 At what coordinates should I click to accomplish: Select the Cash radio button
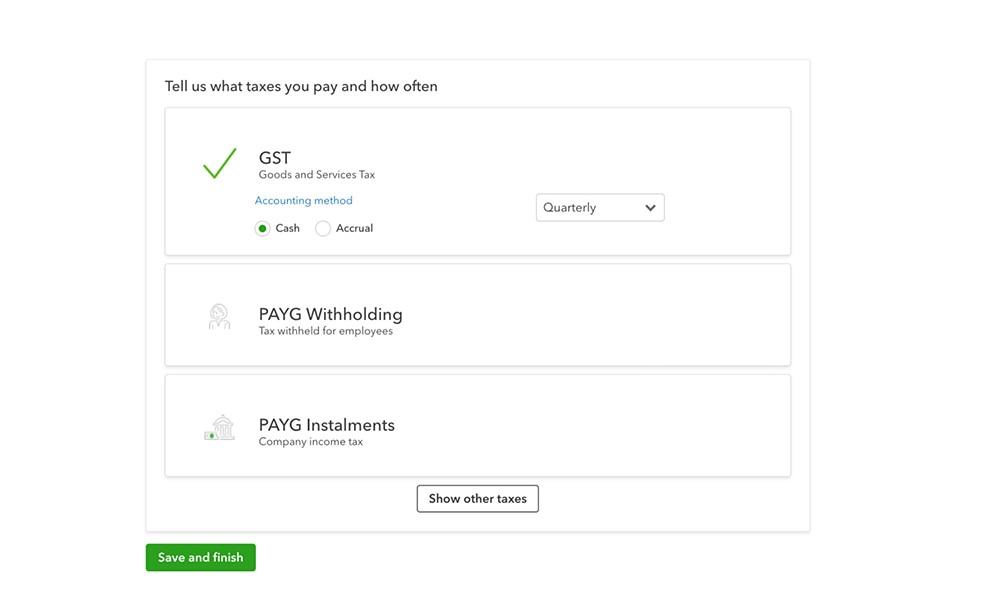click(262, 228)
